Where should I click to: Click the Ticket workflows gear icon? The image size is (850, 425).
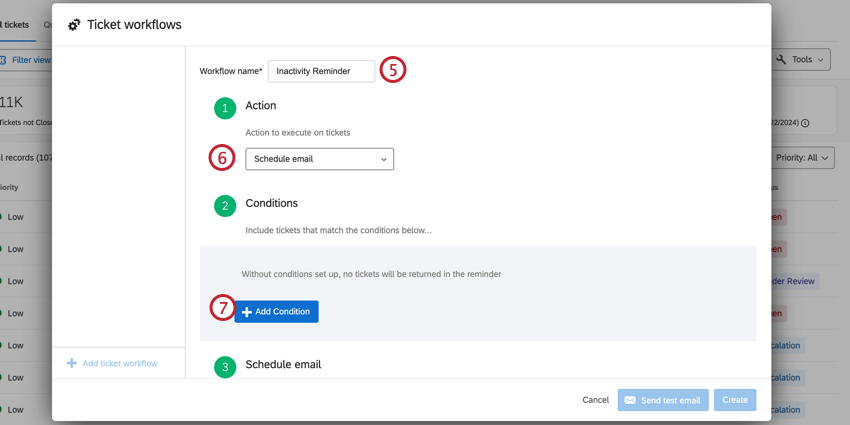click(x=74, y=25)
